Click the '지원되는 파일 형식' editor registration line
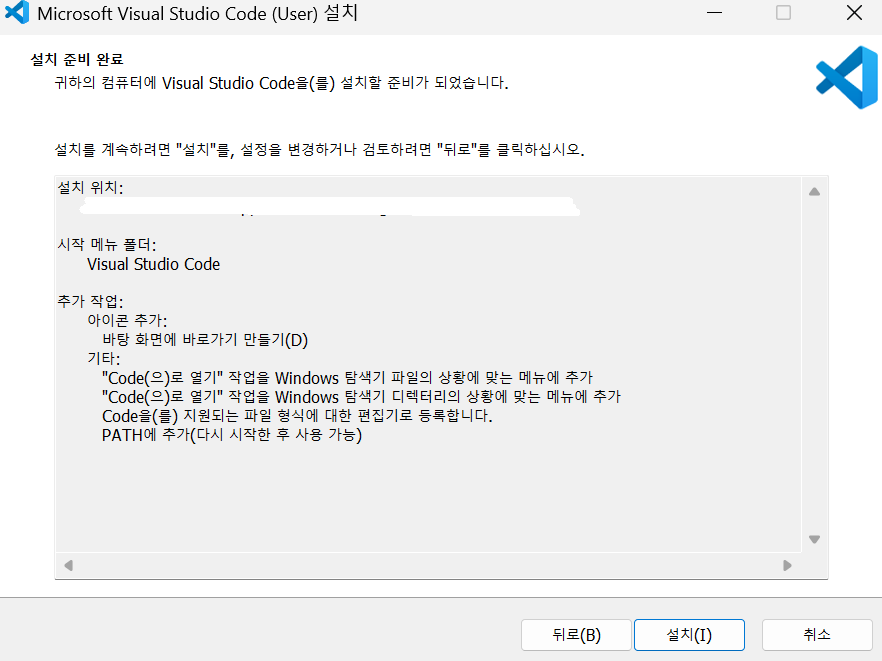 tap(297, 416)
